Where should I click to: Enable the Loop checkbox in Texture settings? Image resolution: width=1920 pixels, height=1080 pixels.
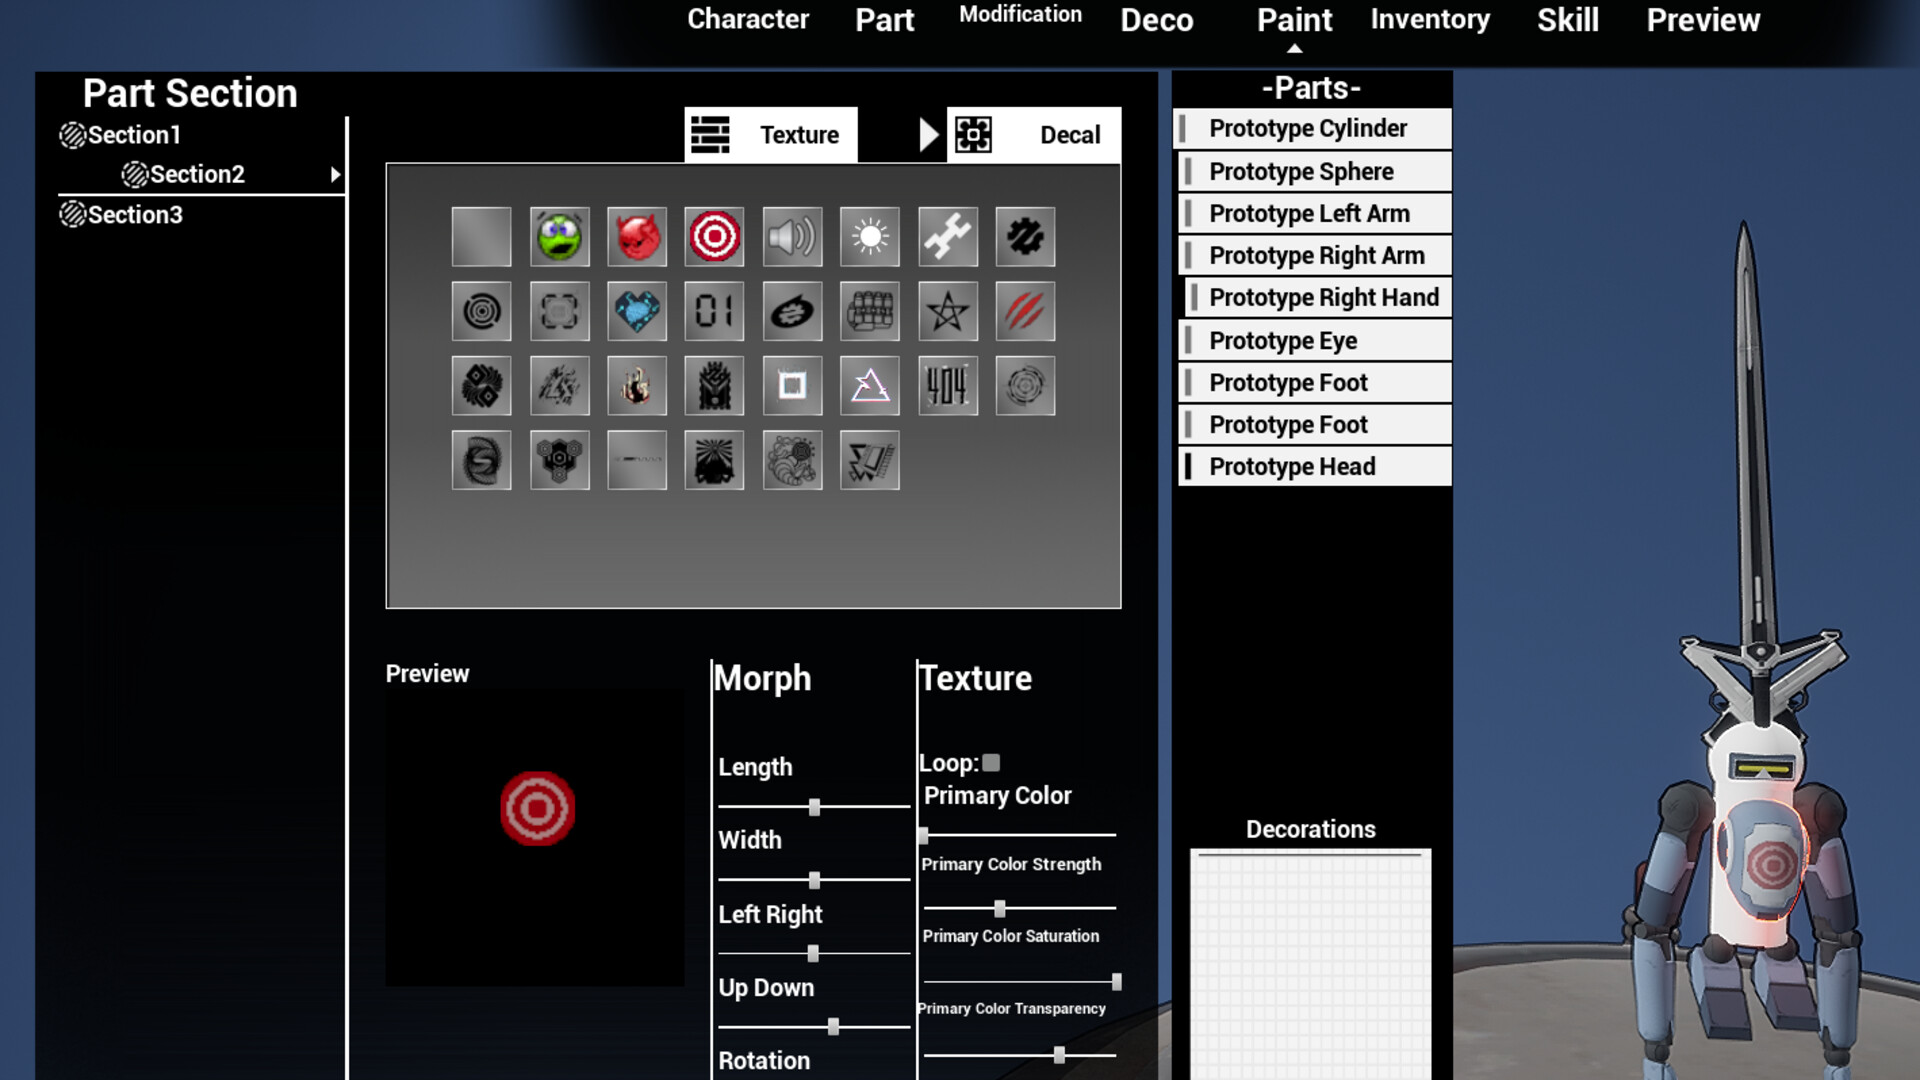[991, 762]
